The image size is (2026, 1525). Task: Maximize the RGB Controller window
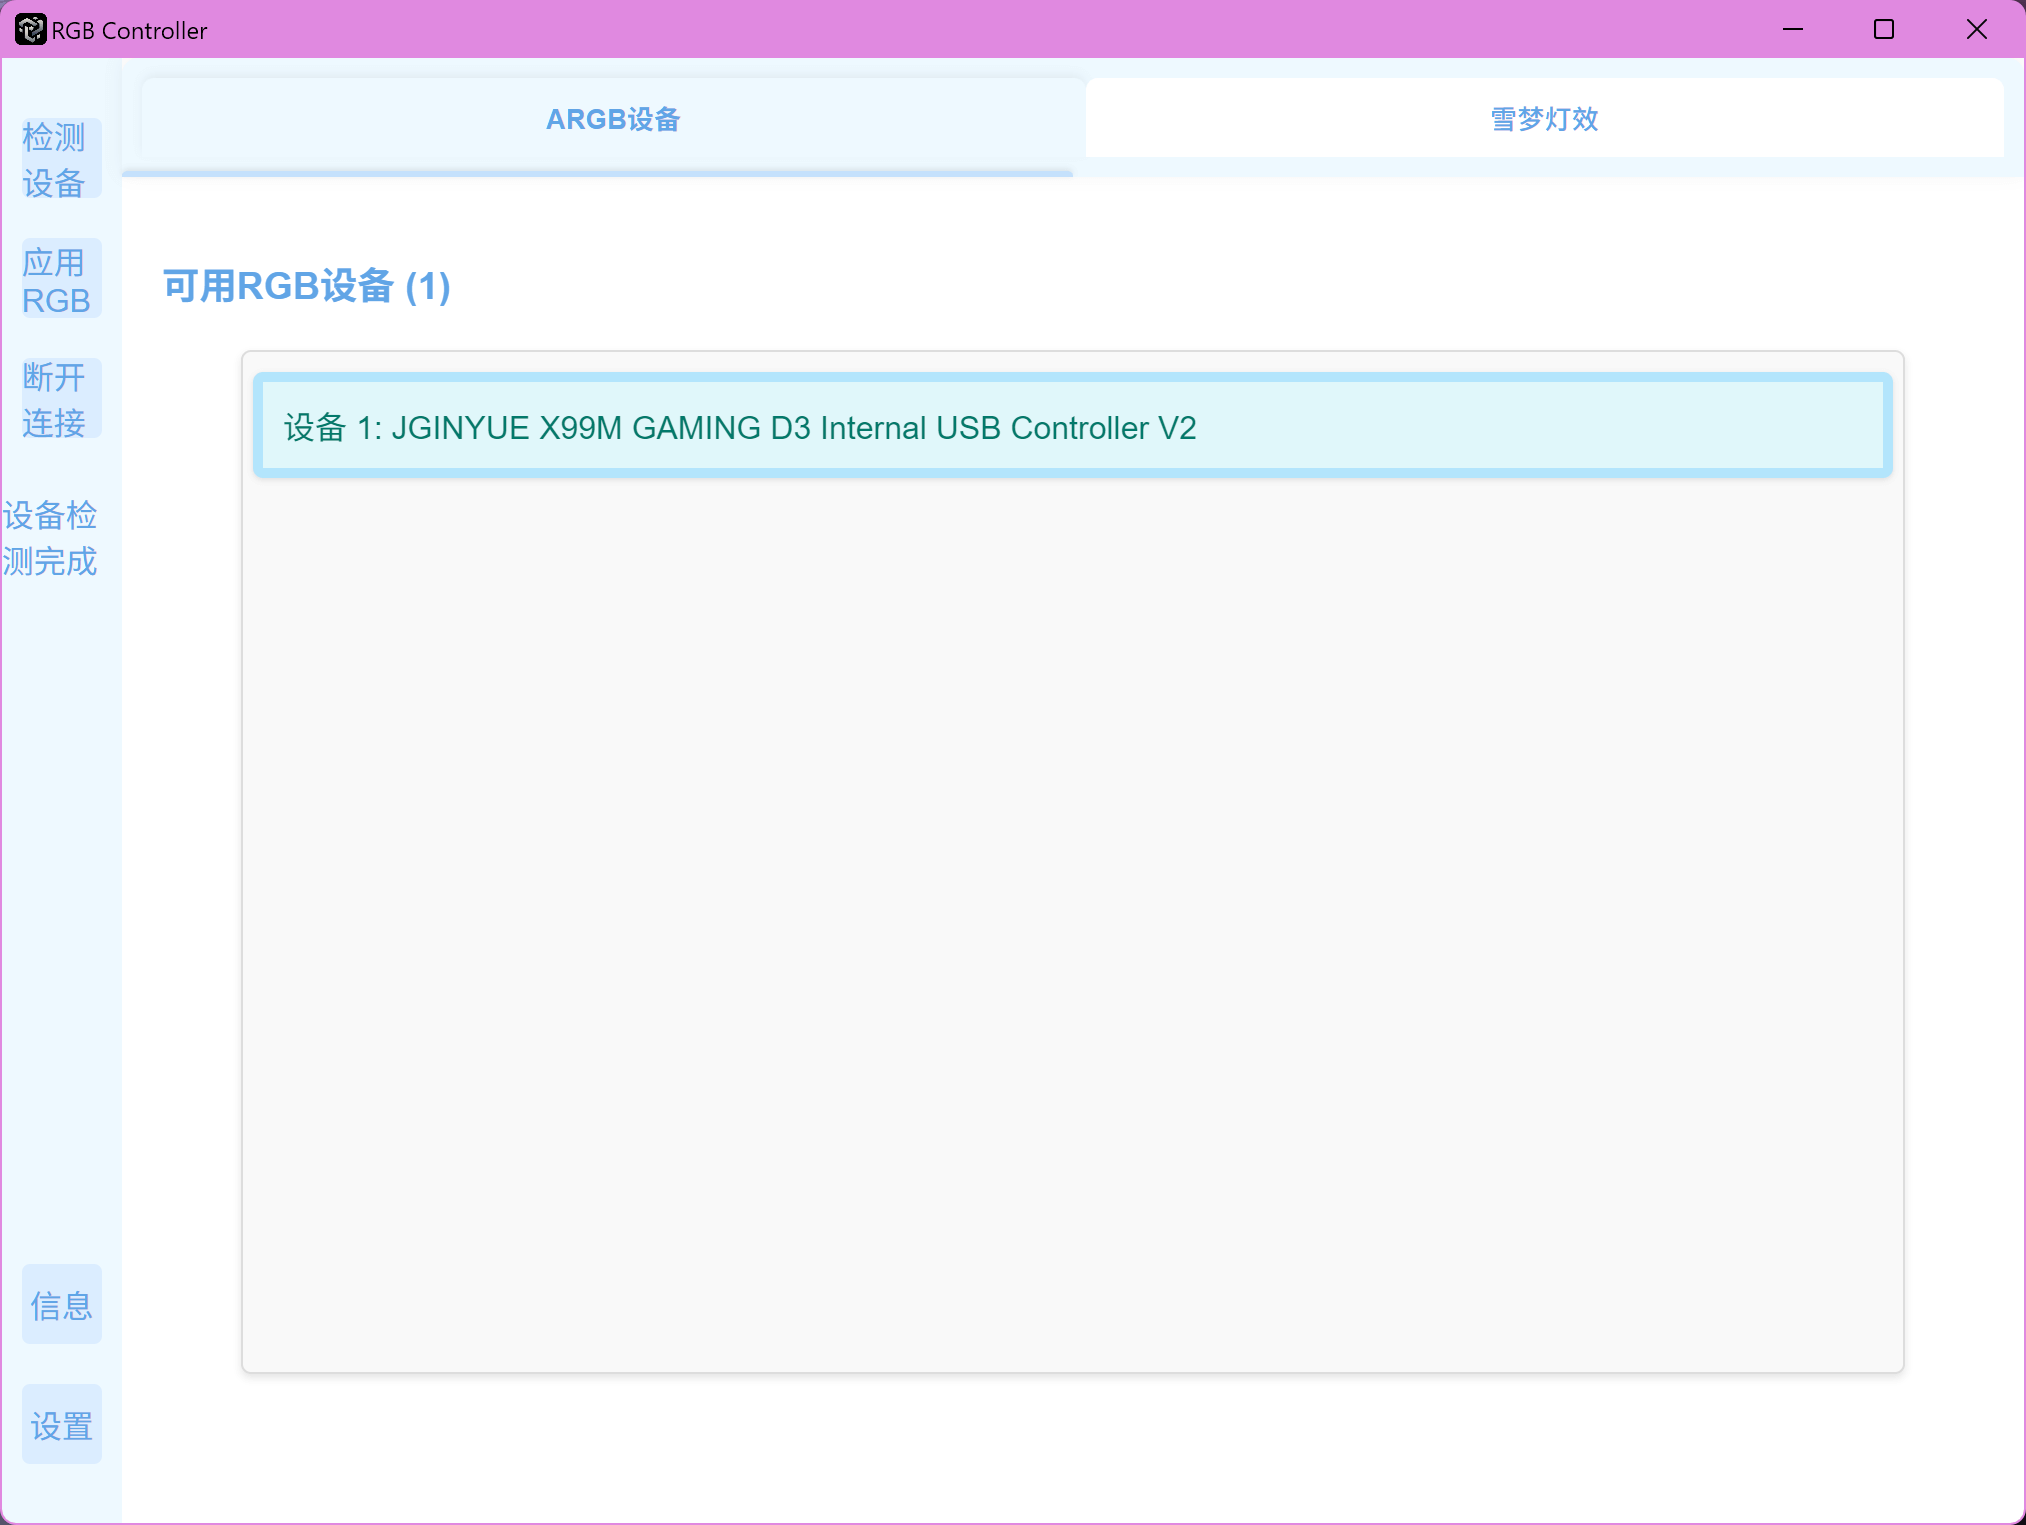pyautogui.click(x=1884, y=29)
